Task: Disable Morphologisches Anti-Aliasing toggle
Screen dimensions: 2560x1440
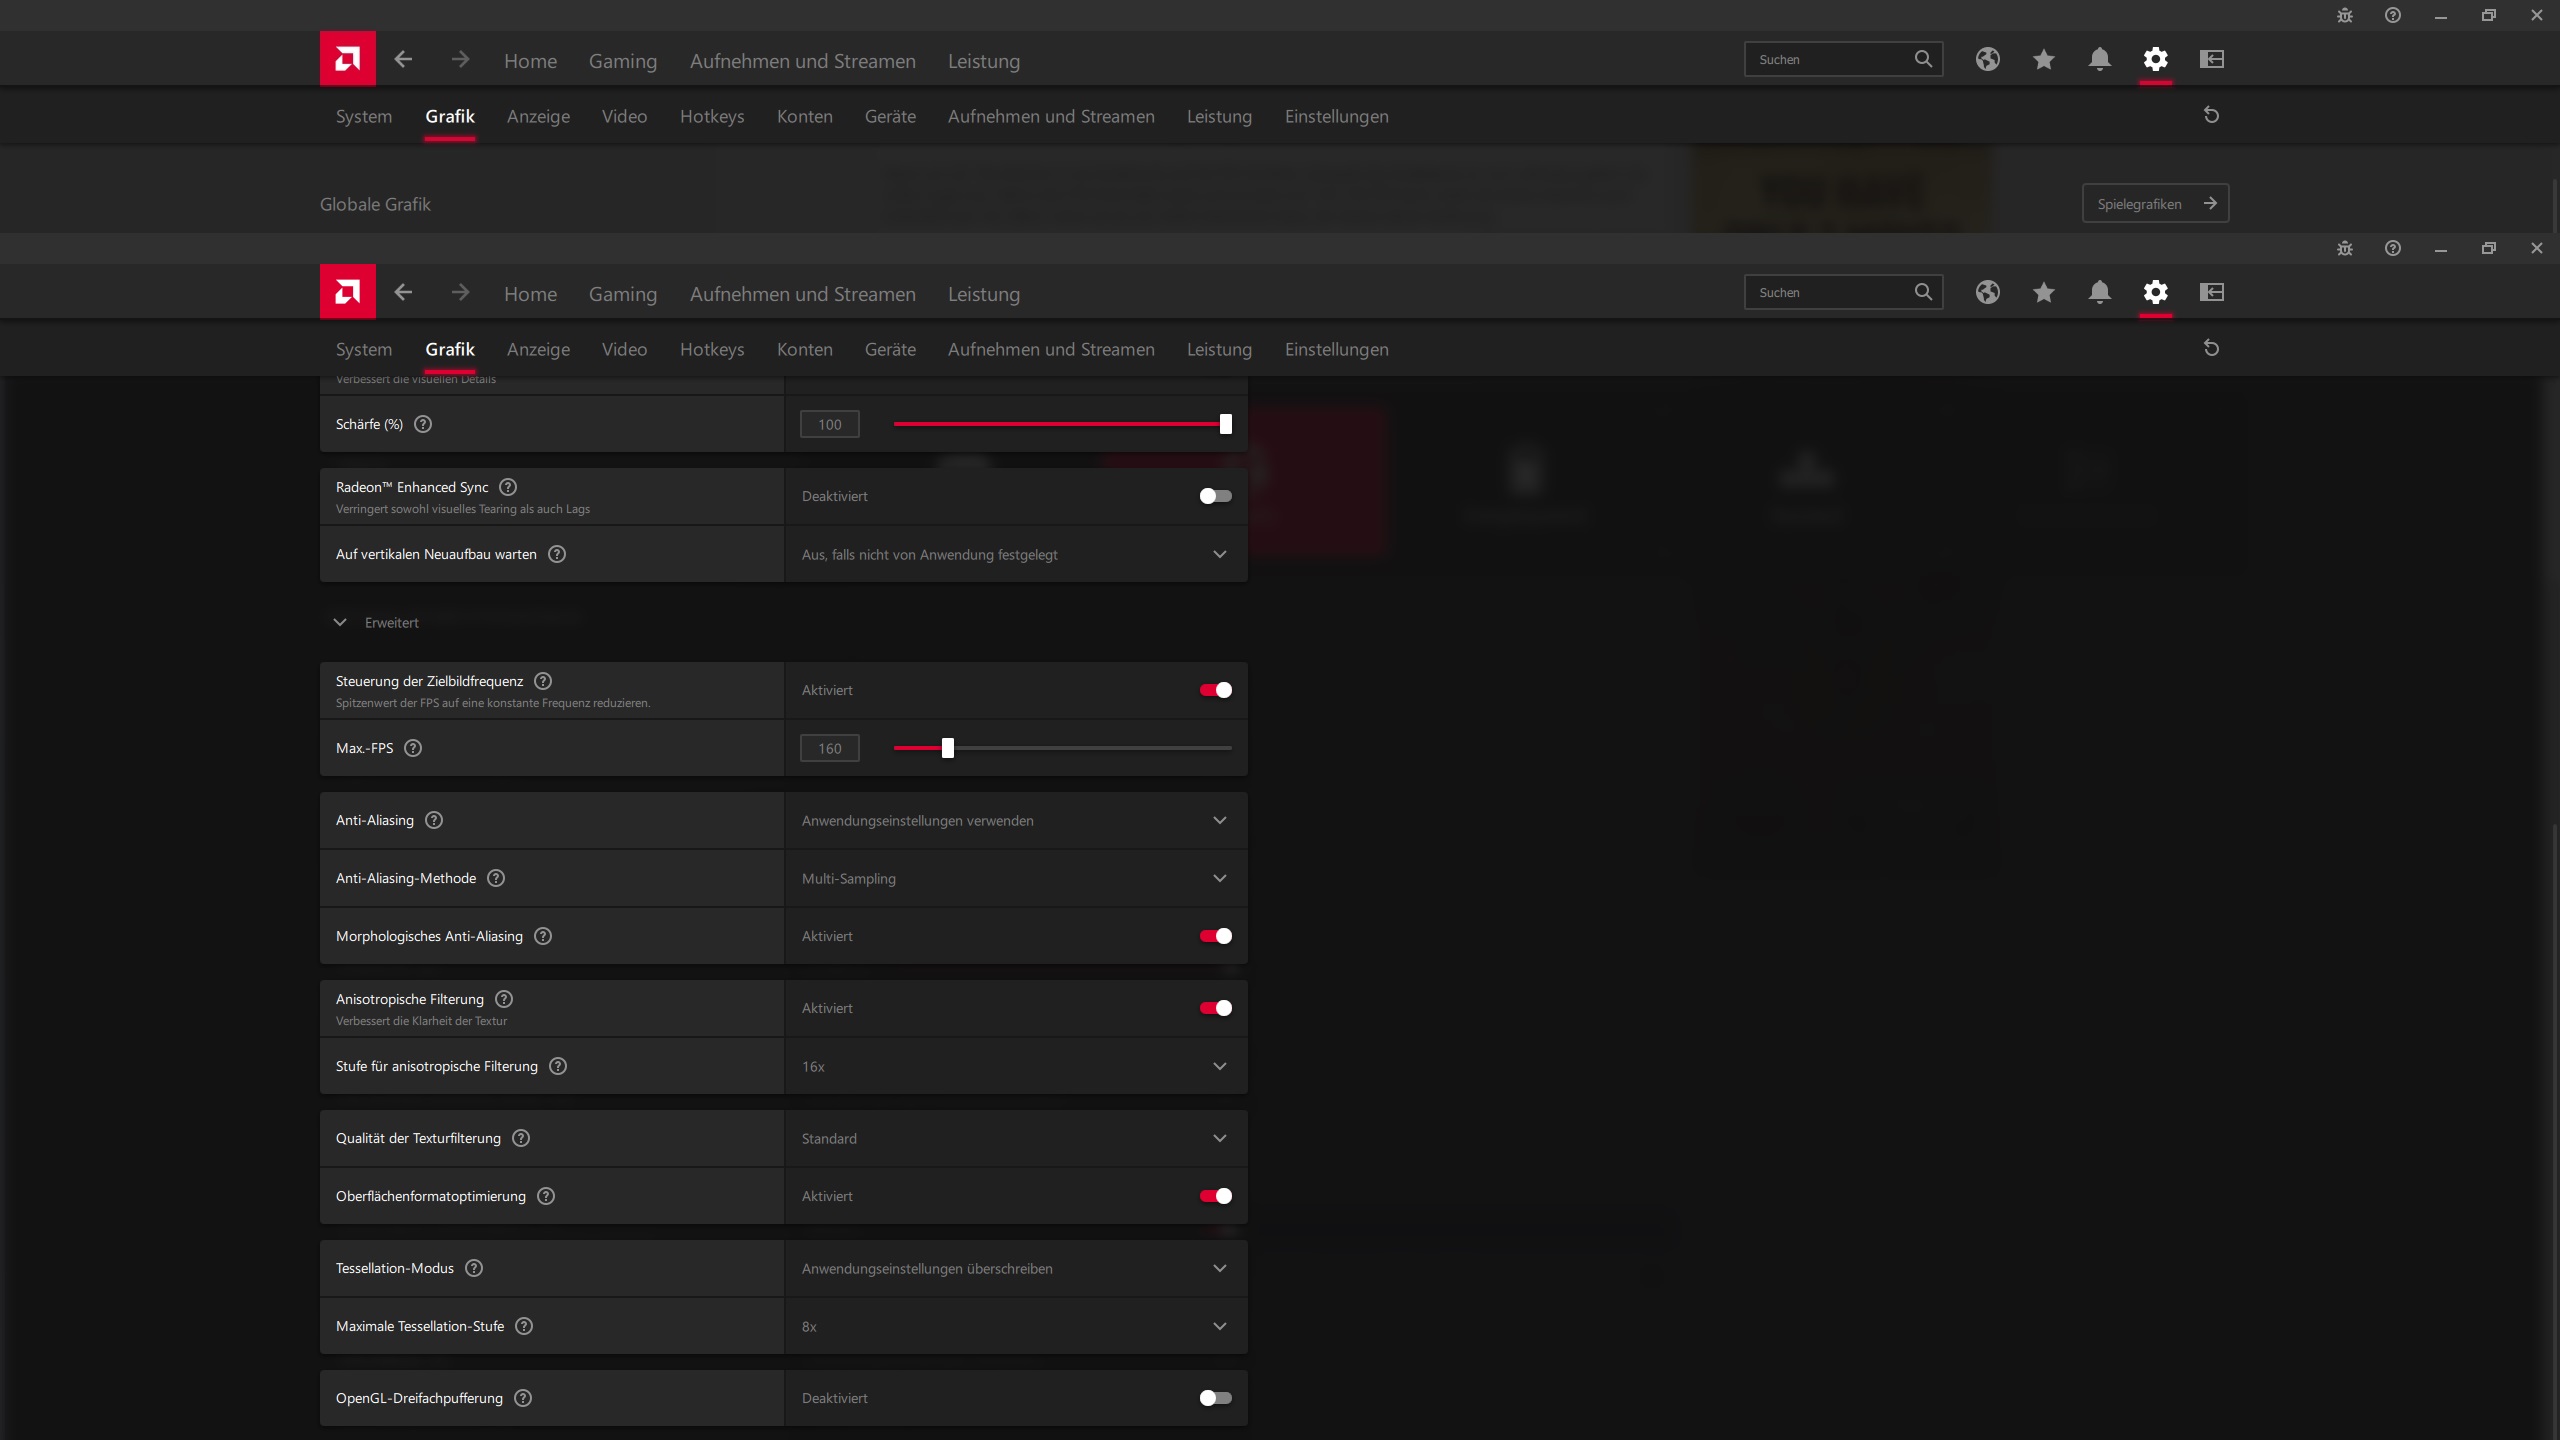Action: pyautogui.click(x=1215, y=936)
